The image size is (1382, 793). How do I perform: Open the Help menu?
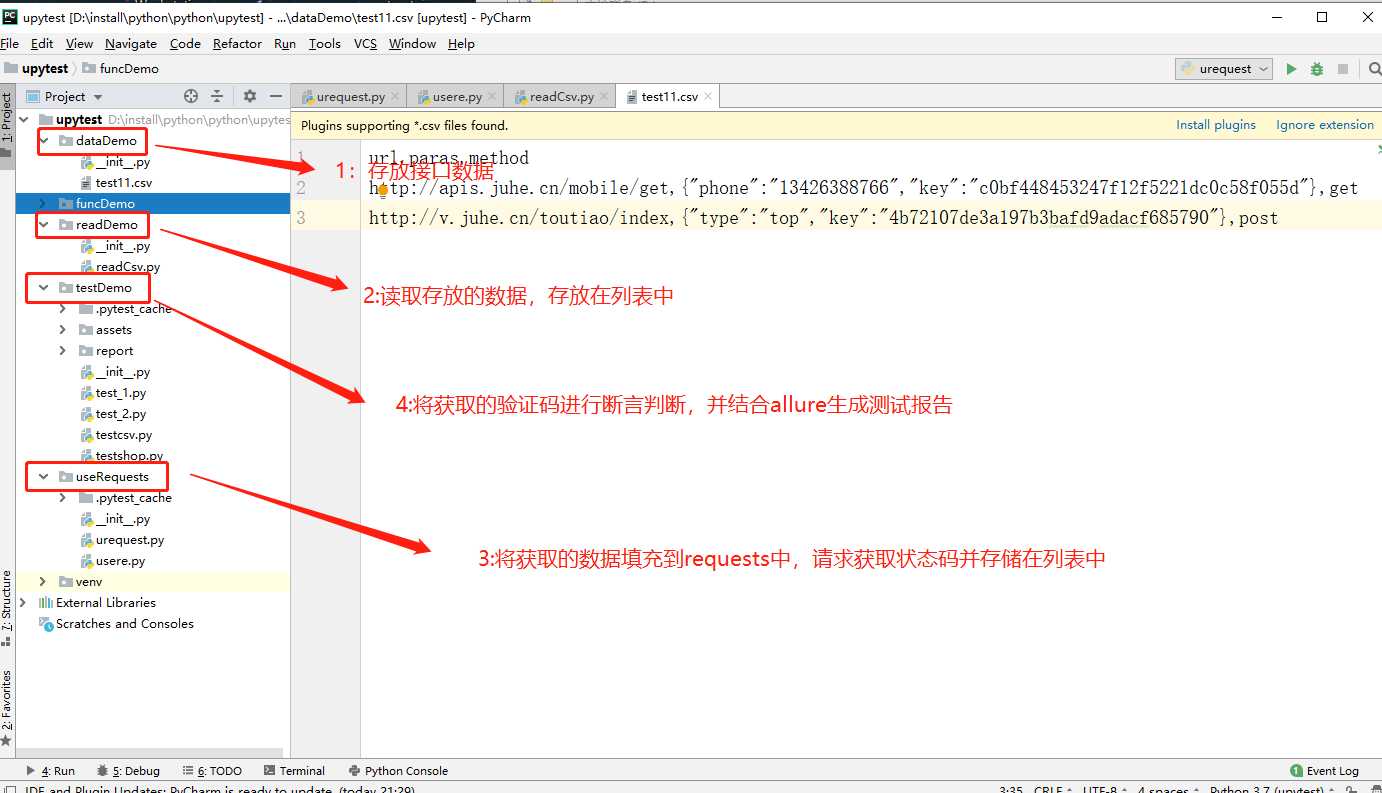461,43
